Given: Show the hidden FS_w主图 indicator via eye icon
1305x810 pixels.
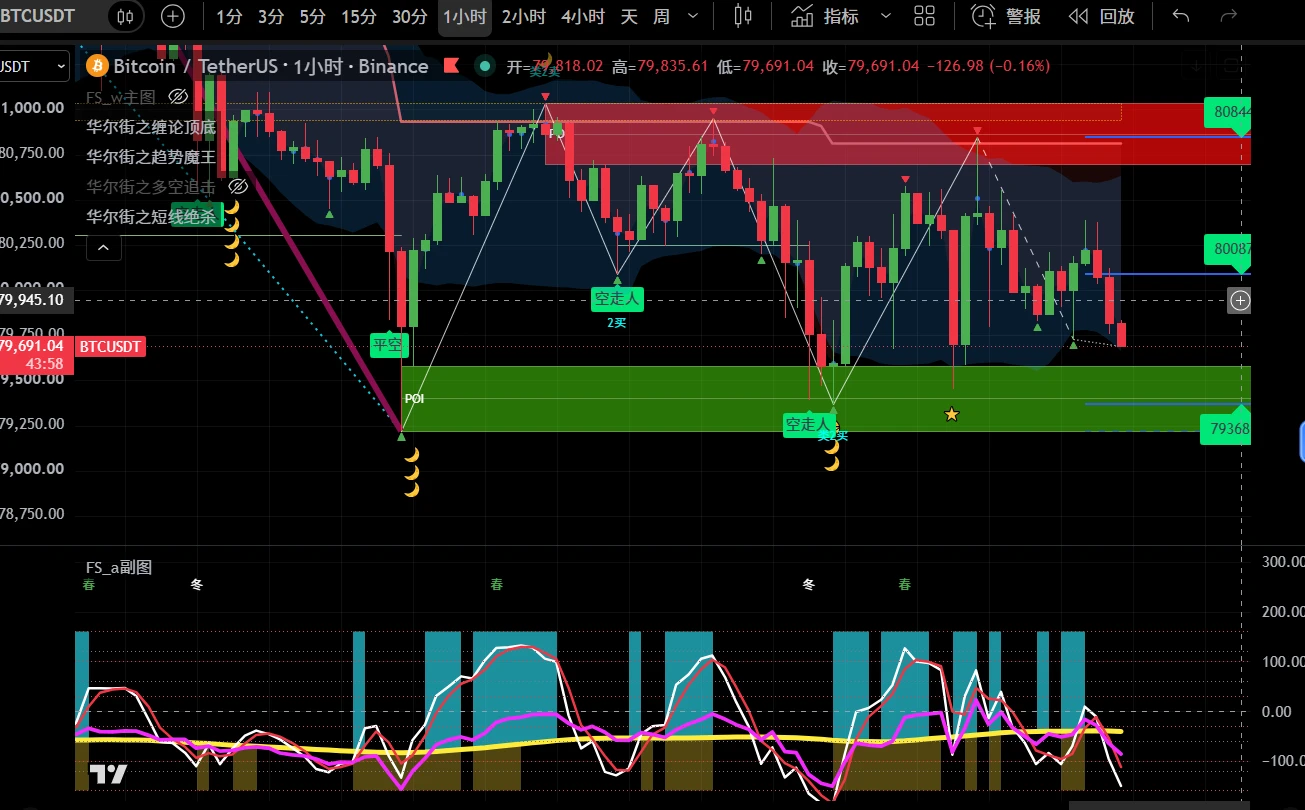Looking at the screenshot, I should [178, 97].
